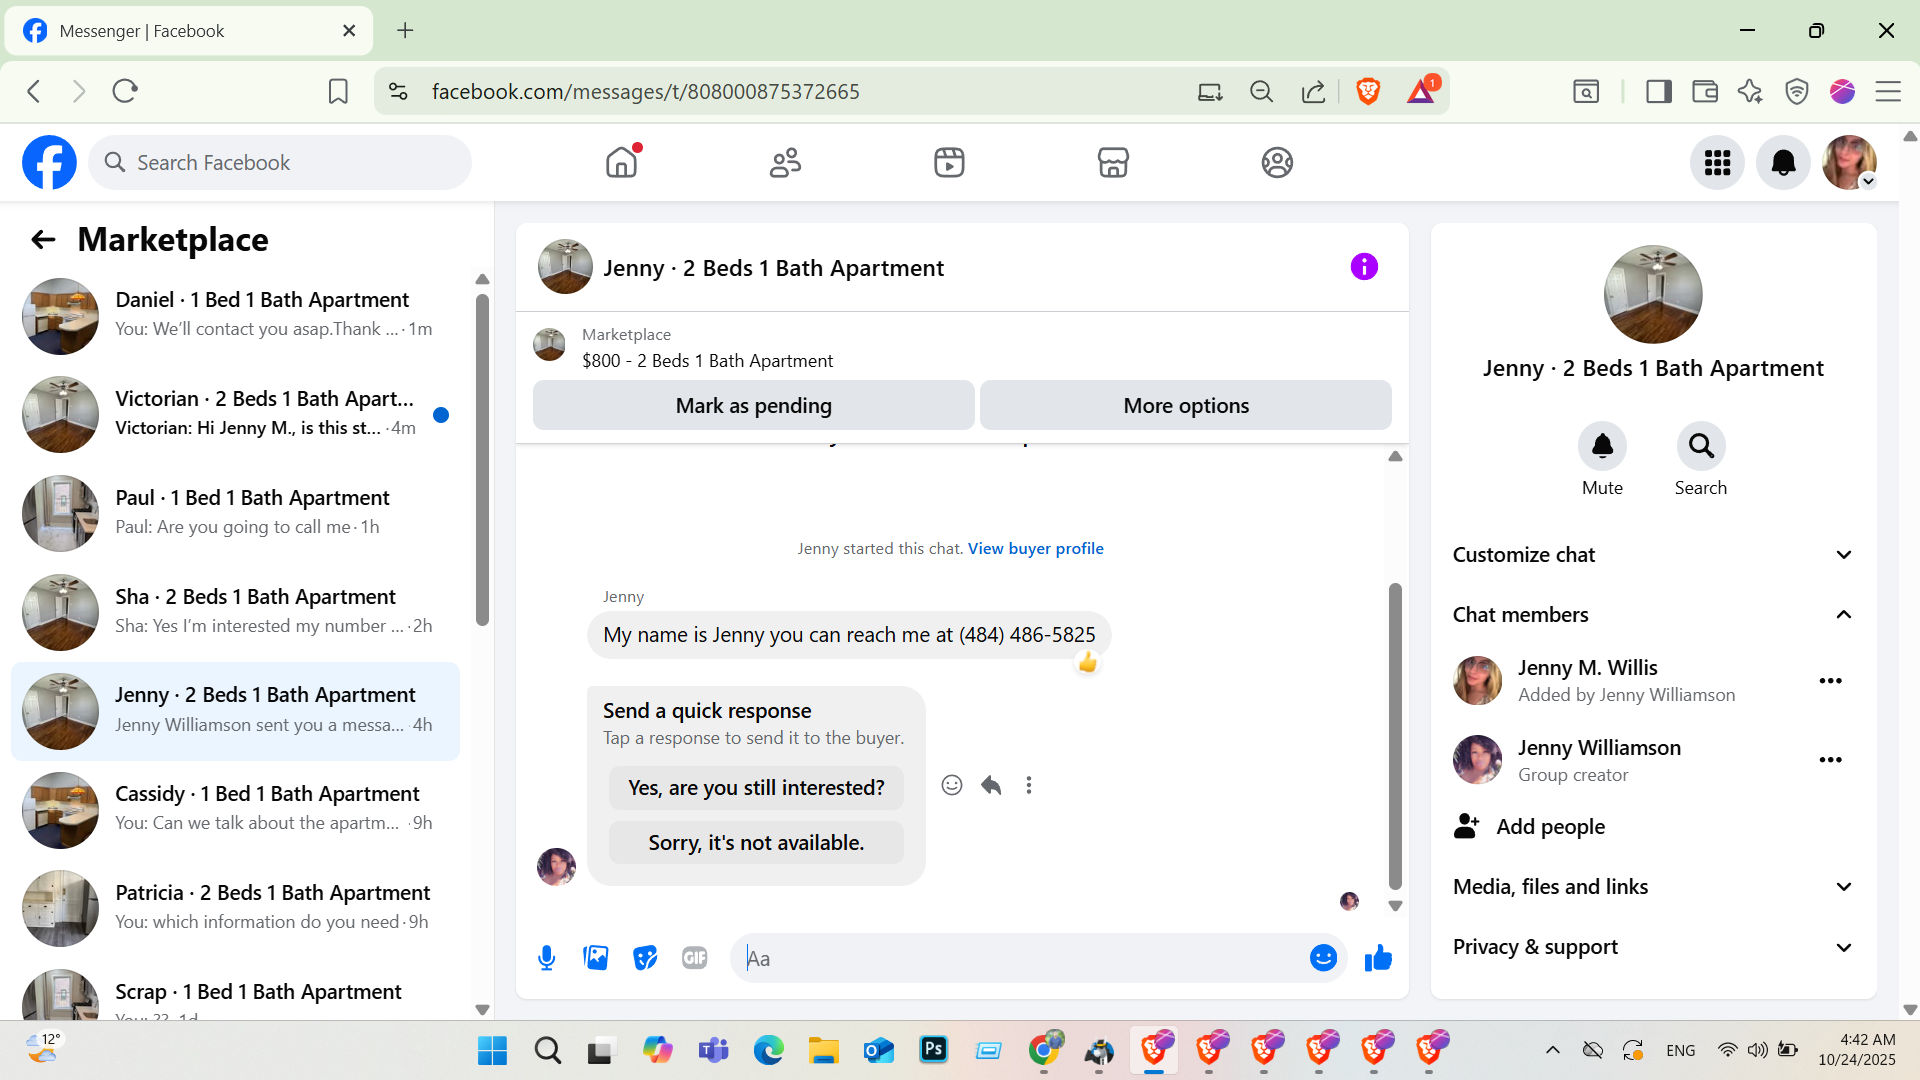
Task: Expand Media, files and links section
Action: click(1653, 887)
